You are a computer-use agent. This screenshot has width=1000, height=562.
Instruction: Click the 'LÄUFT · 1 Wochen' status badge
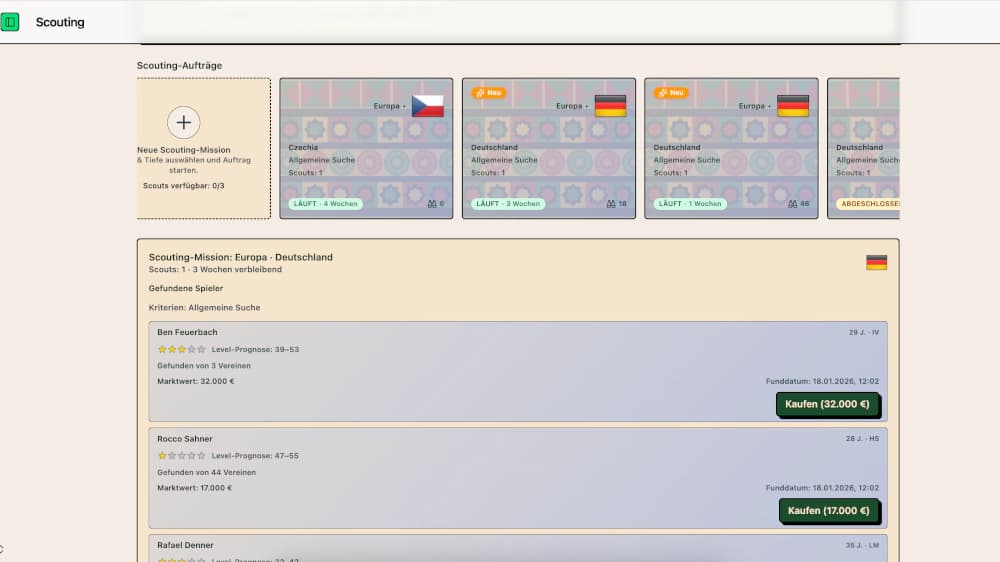pos(689,204)
